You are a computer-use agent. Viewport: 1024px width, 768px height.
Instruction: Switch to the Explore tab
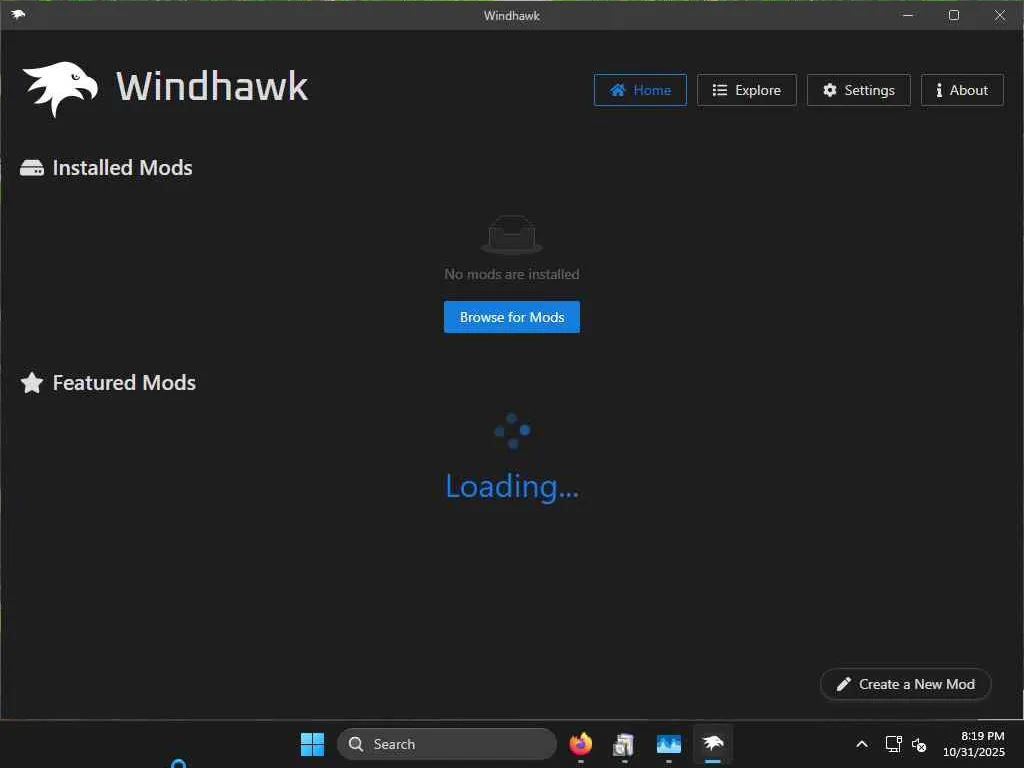pos(746,90)
